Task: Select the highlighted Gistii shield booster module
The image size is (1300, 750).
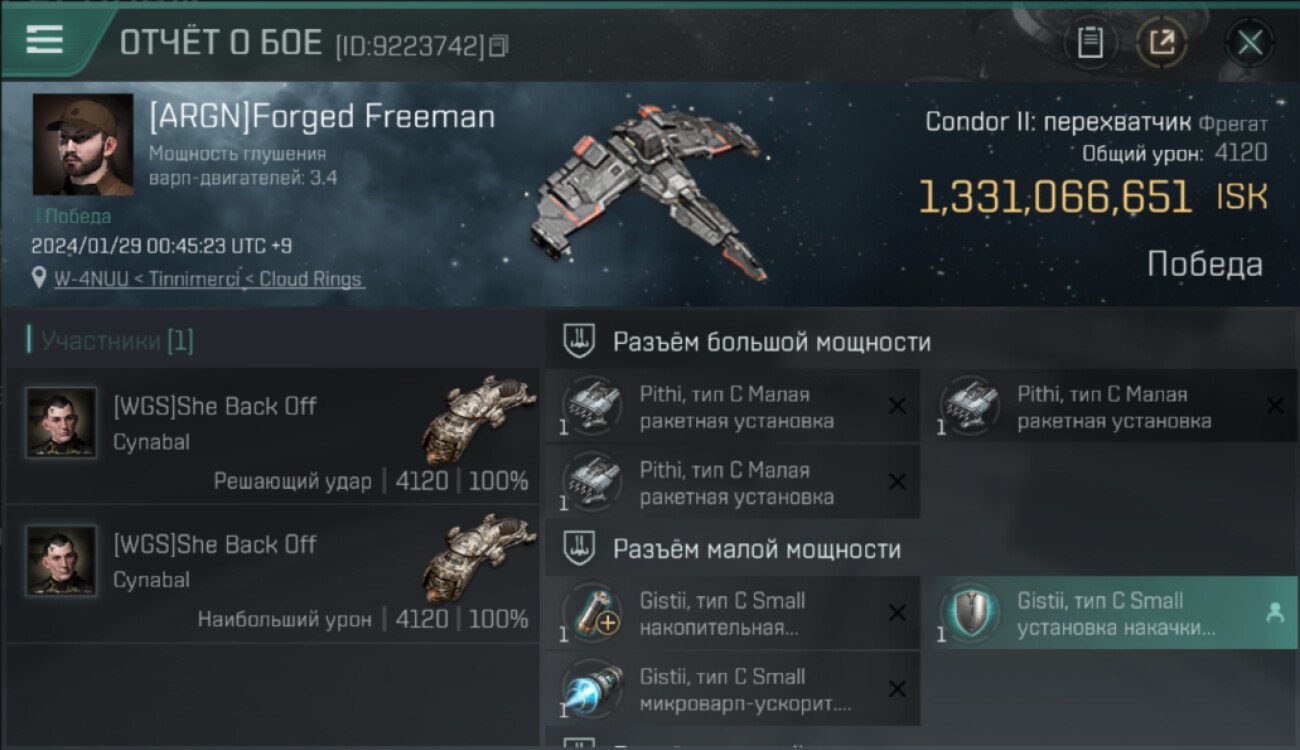Action: [1110, 613]
